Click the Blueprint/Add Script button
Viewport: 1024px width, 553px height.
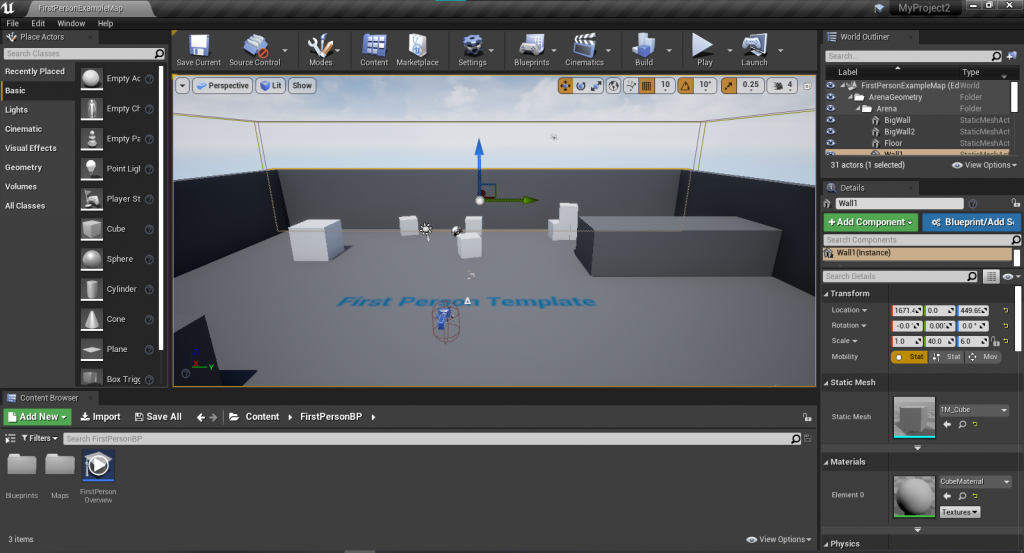[971, 222]
